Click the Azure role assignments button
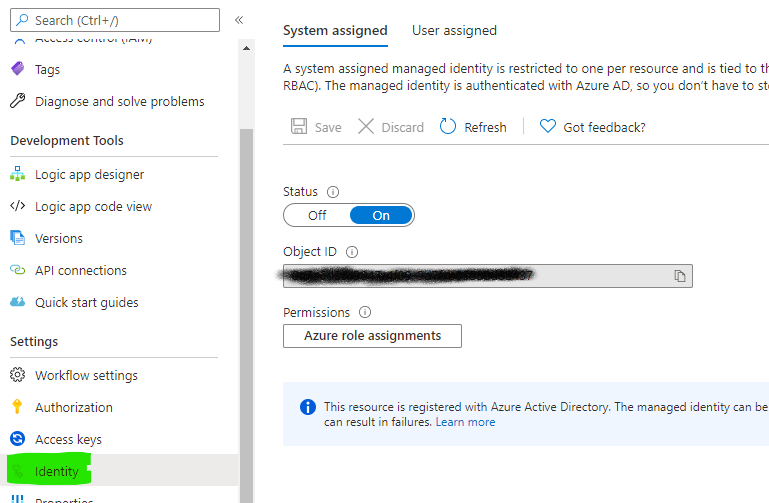769x503 pixels. pos(372,336)
